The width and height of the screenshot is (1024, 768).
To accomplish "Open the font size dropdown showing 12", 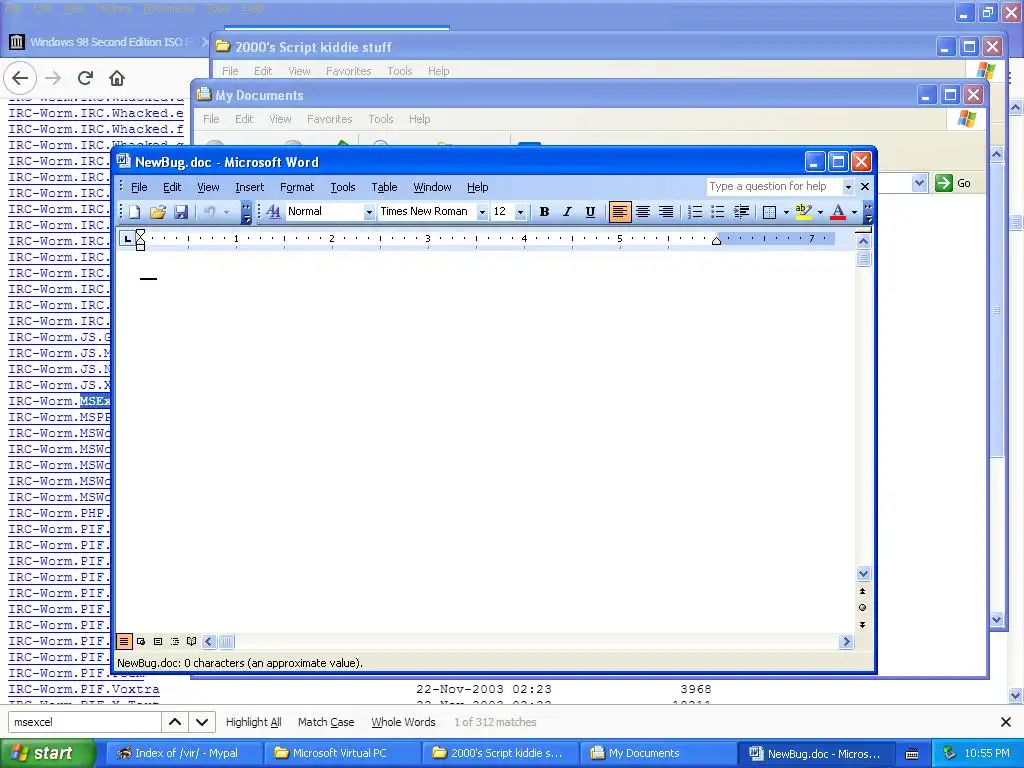I will (x=520, y=212).
